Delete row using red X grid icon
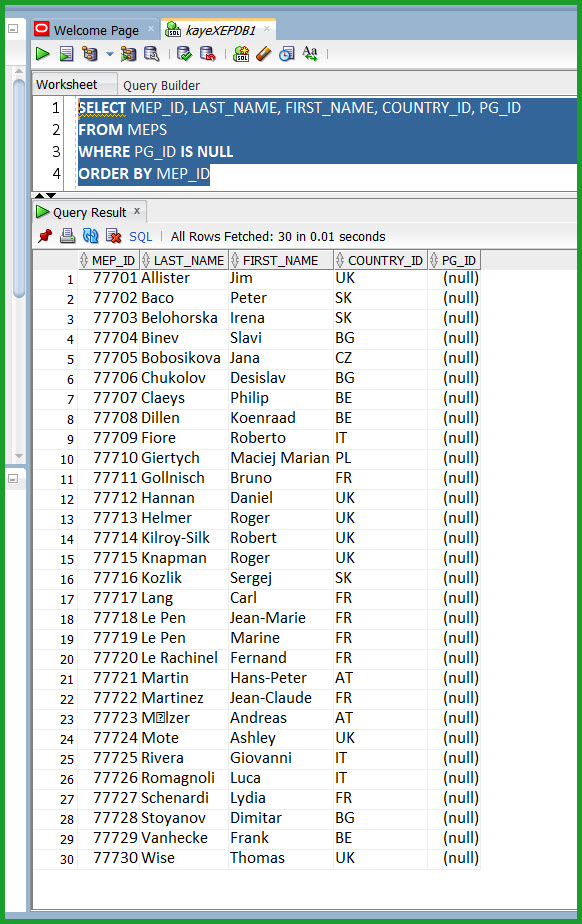Screen dimensions: 582x924 (x=113, y=236)
